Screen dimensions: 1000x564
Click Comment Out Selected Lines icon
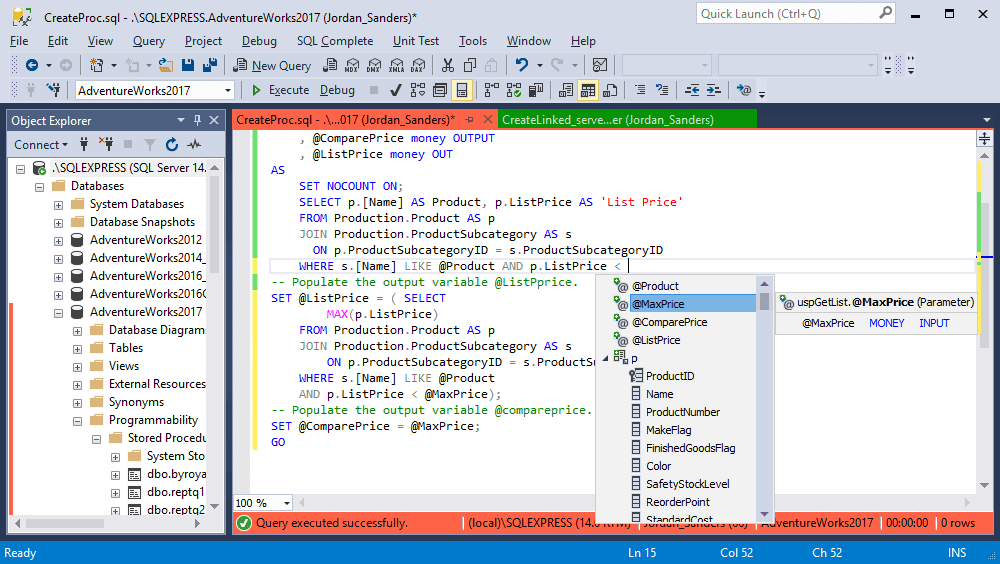click(640, 90)
